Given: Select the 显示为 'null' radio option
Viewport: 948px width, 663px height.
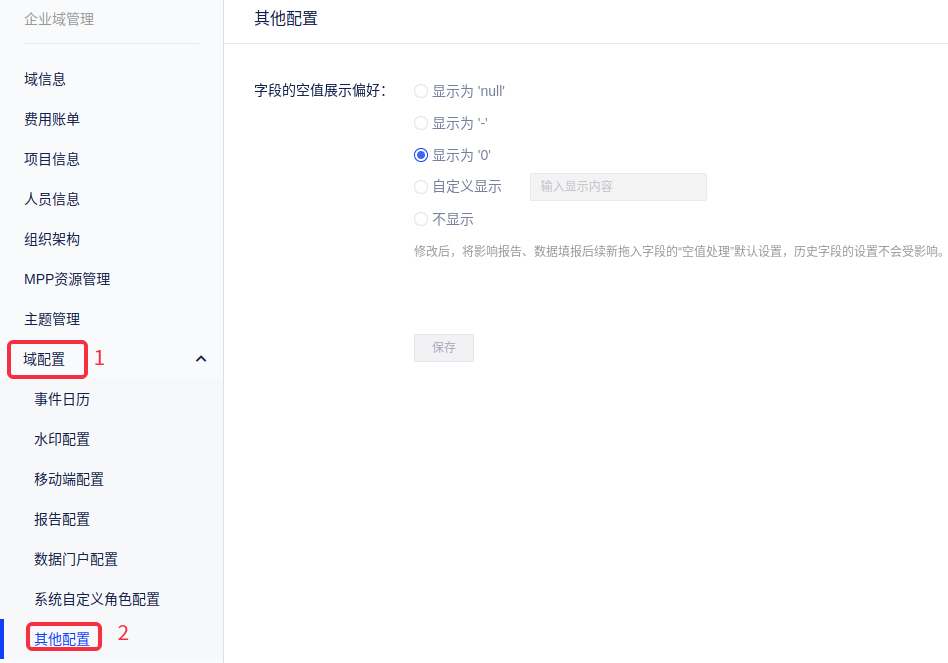Looking at the screenshot, I should click(x=421, y=91).
